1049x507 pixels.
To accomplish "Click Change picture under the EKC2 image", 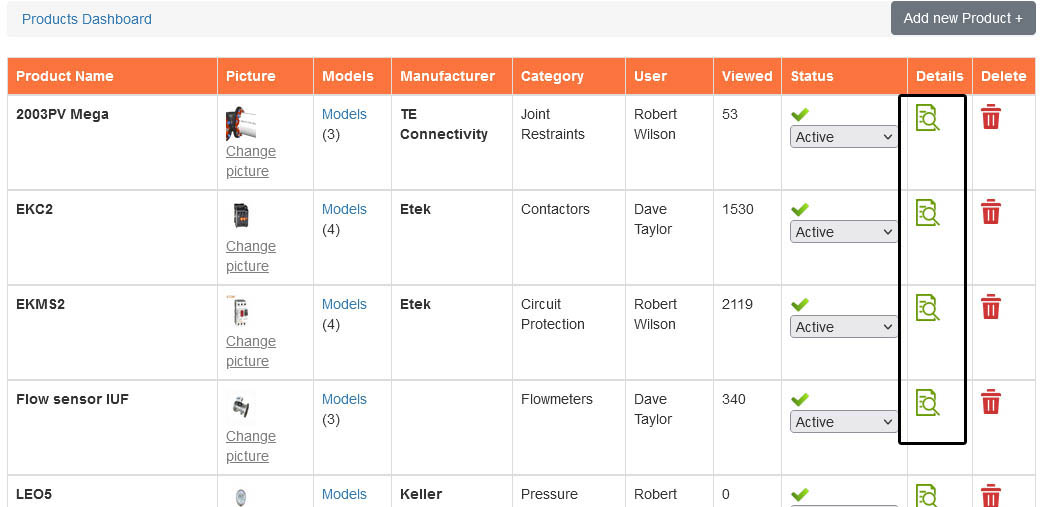I will pos(251,256).
